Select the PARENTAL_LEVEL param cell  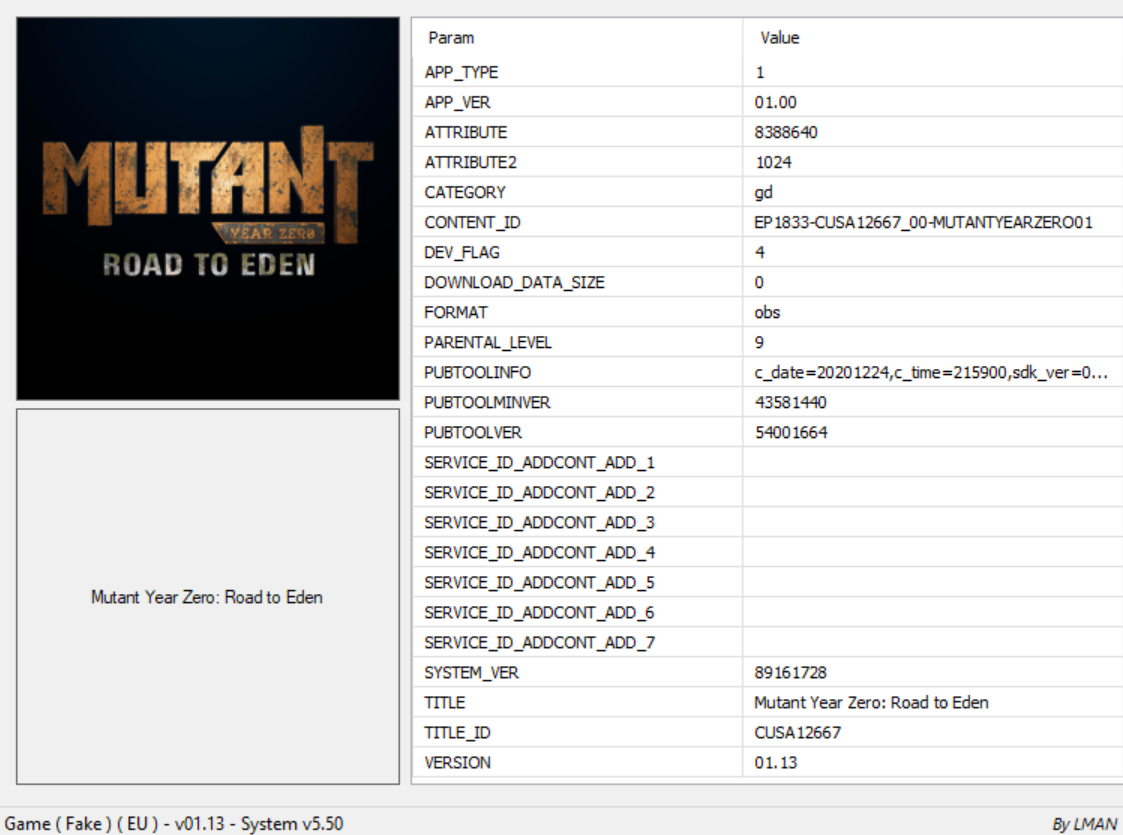577,343
